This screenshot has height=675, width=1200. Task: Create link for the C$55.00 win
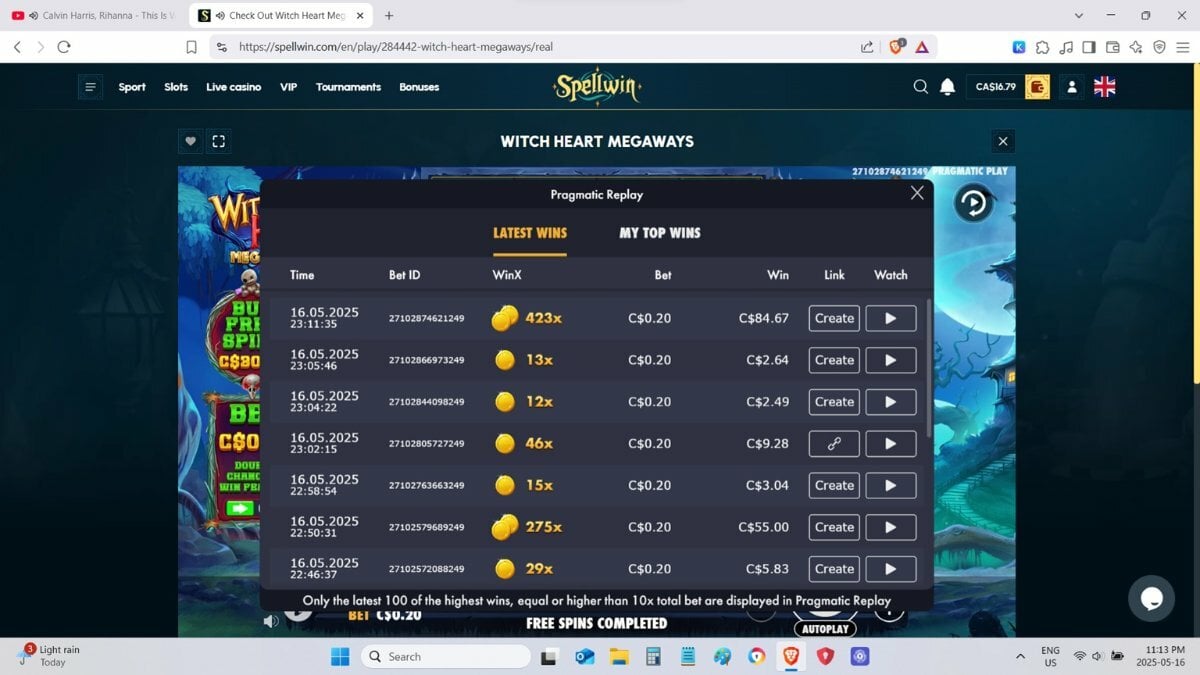834,527
